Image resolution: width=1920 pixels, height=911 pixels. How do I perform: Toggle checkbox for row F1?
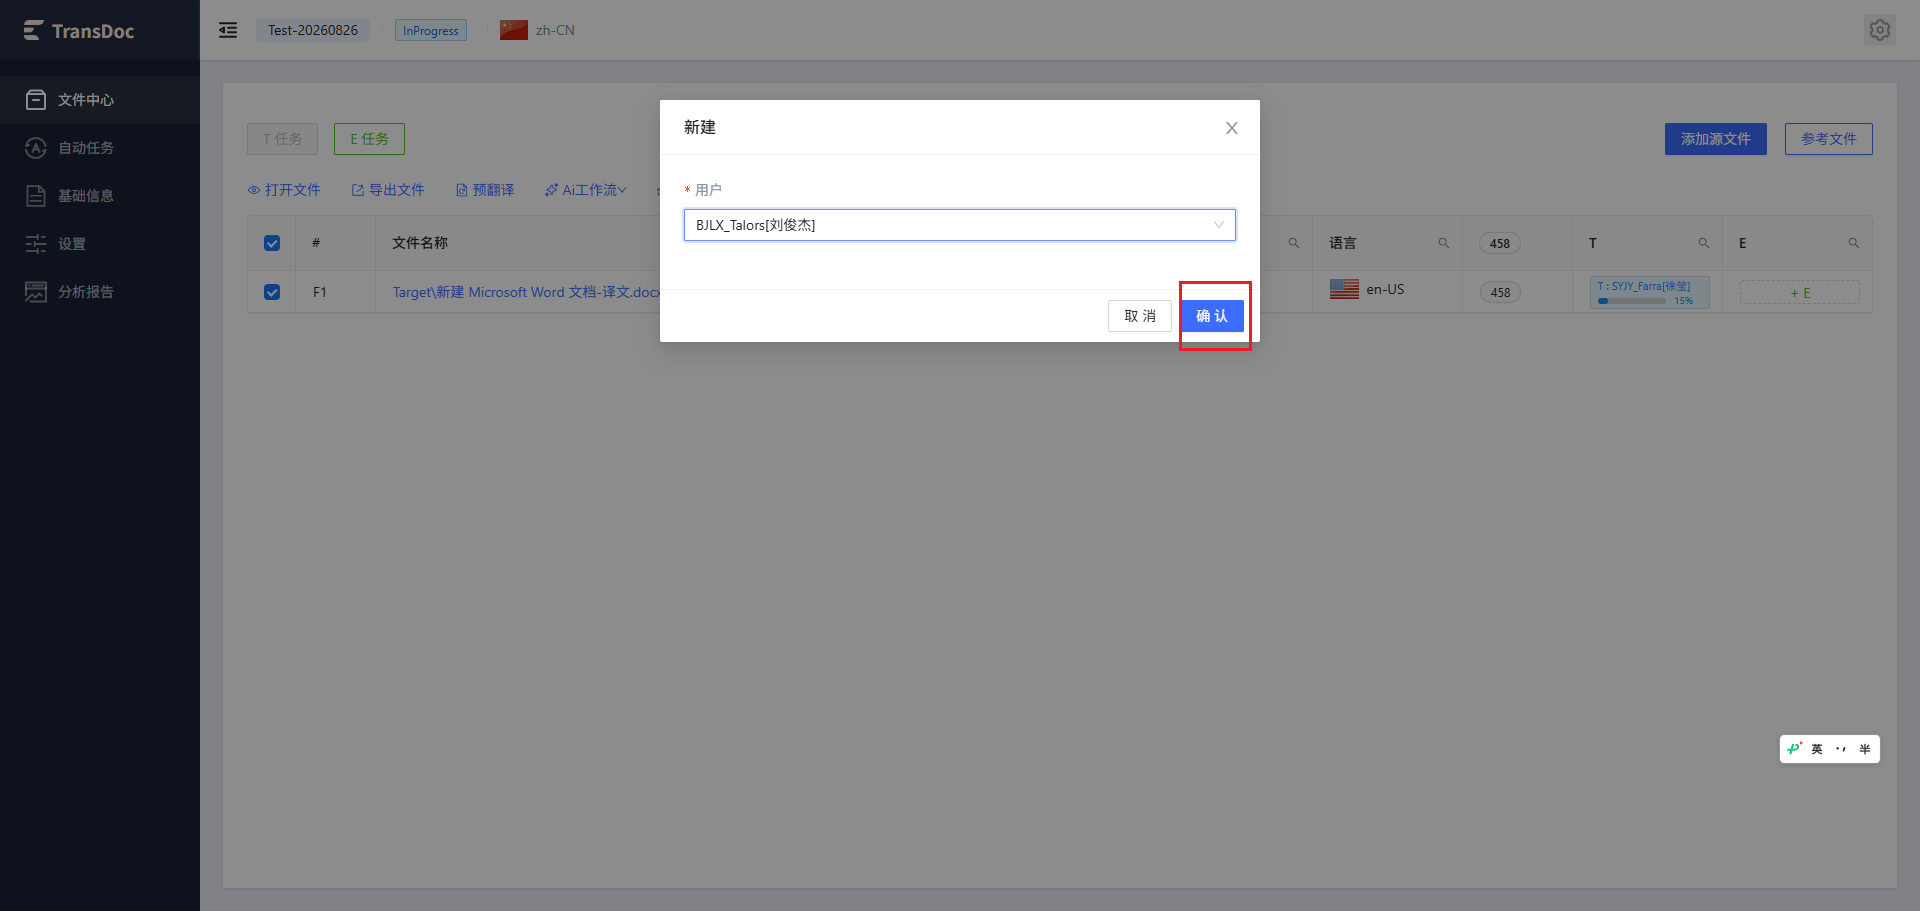point(272,292)
